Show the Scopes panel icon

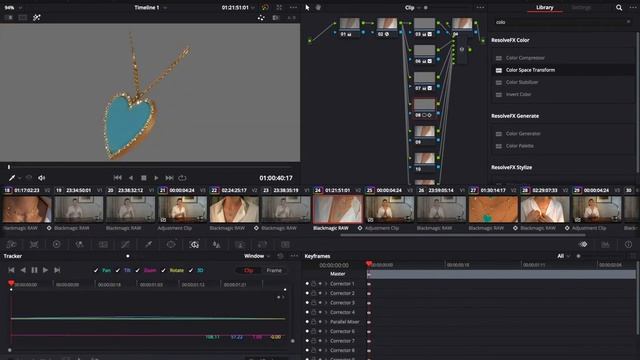pyautogui.click(x=605, y=244)
